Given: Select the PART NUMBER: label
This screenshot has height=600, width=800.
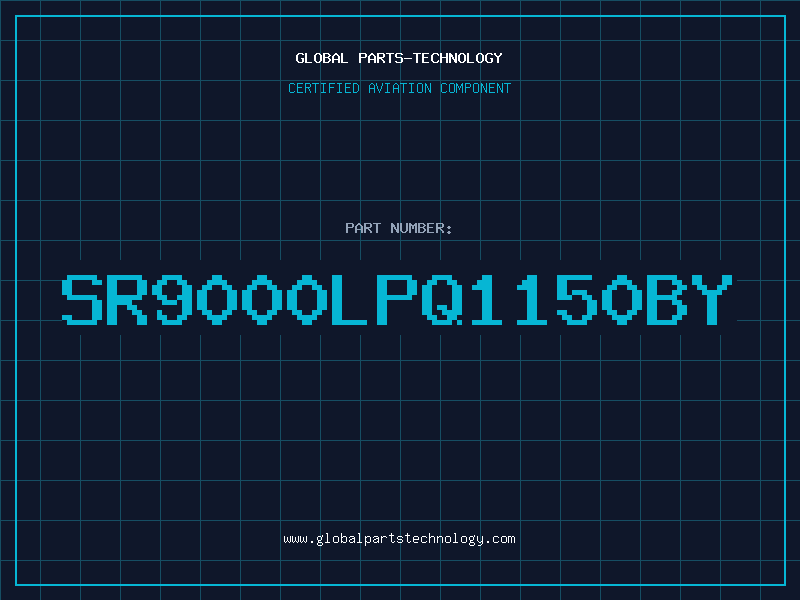Looking at the screenshot, I should (x=398, y=228).
